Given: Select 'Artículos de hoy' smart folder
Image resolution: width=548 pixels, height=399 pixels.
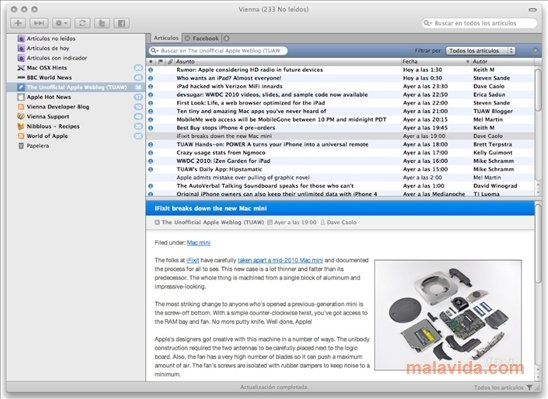Looking at the screenshot, I should [x=48, y=48].
